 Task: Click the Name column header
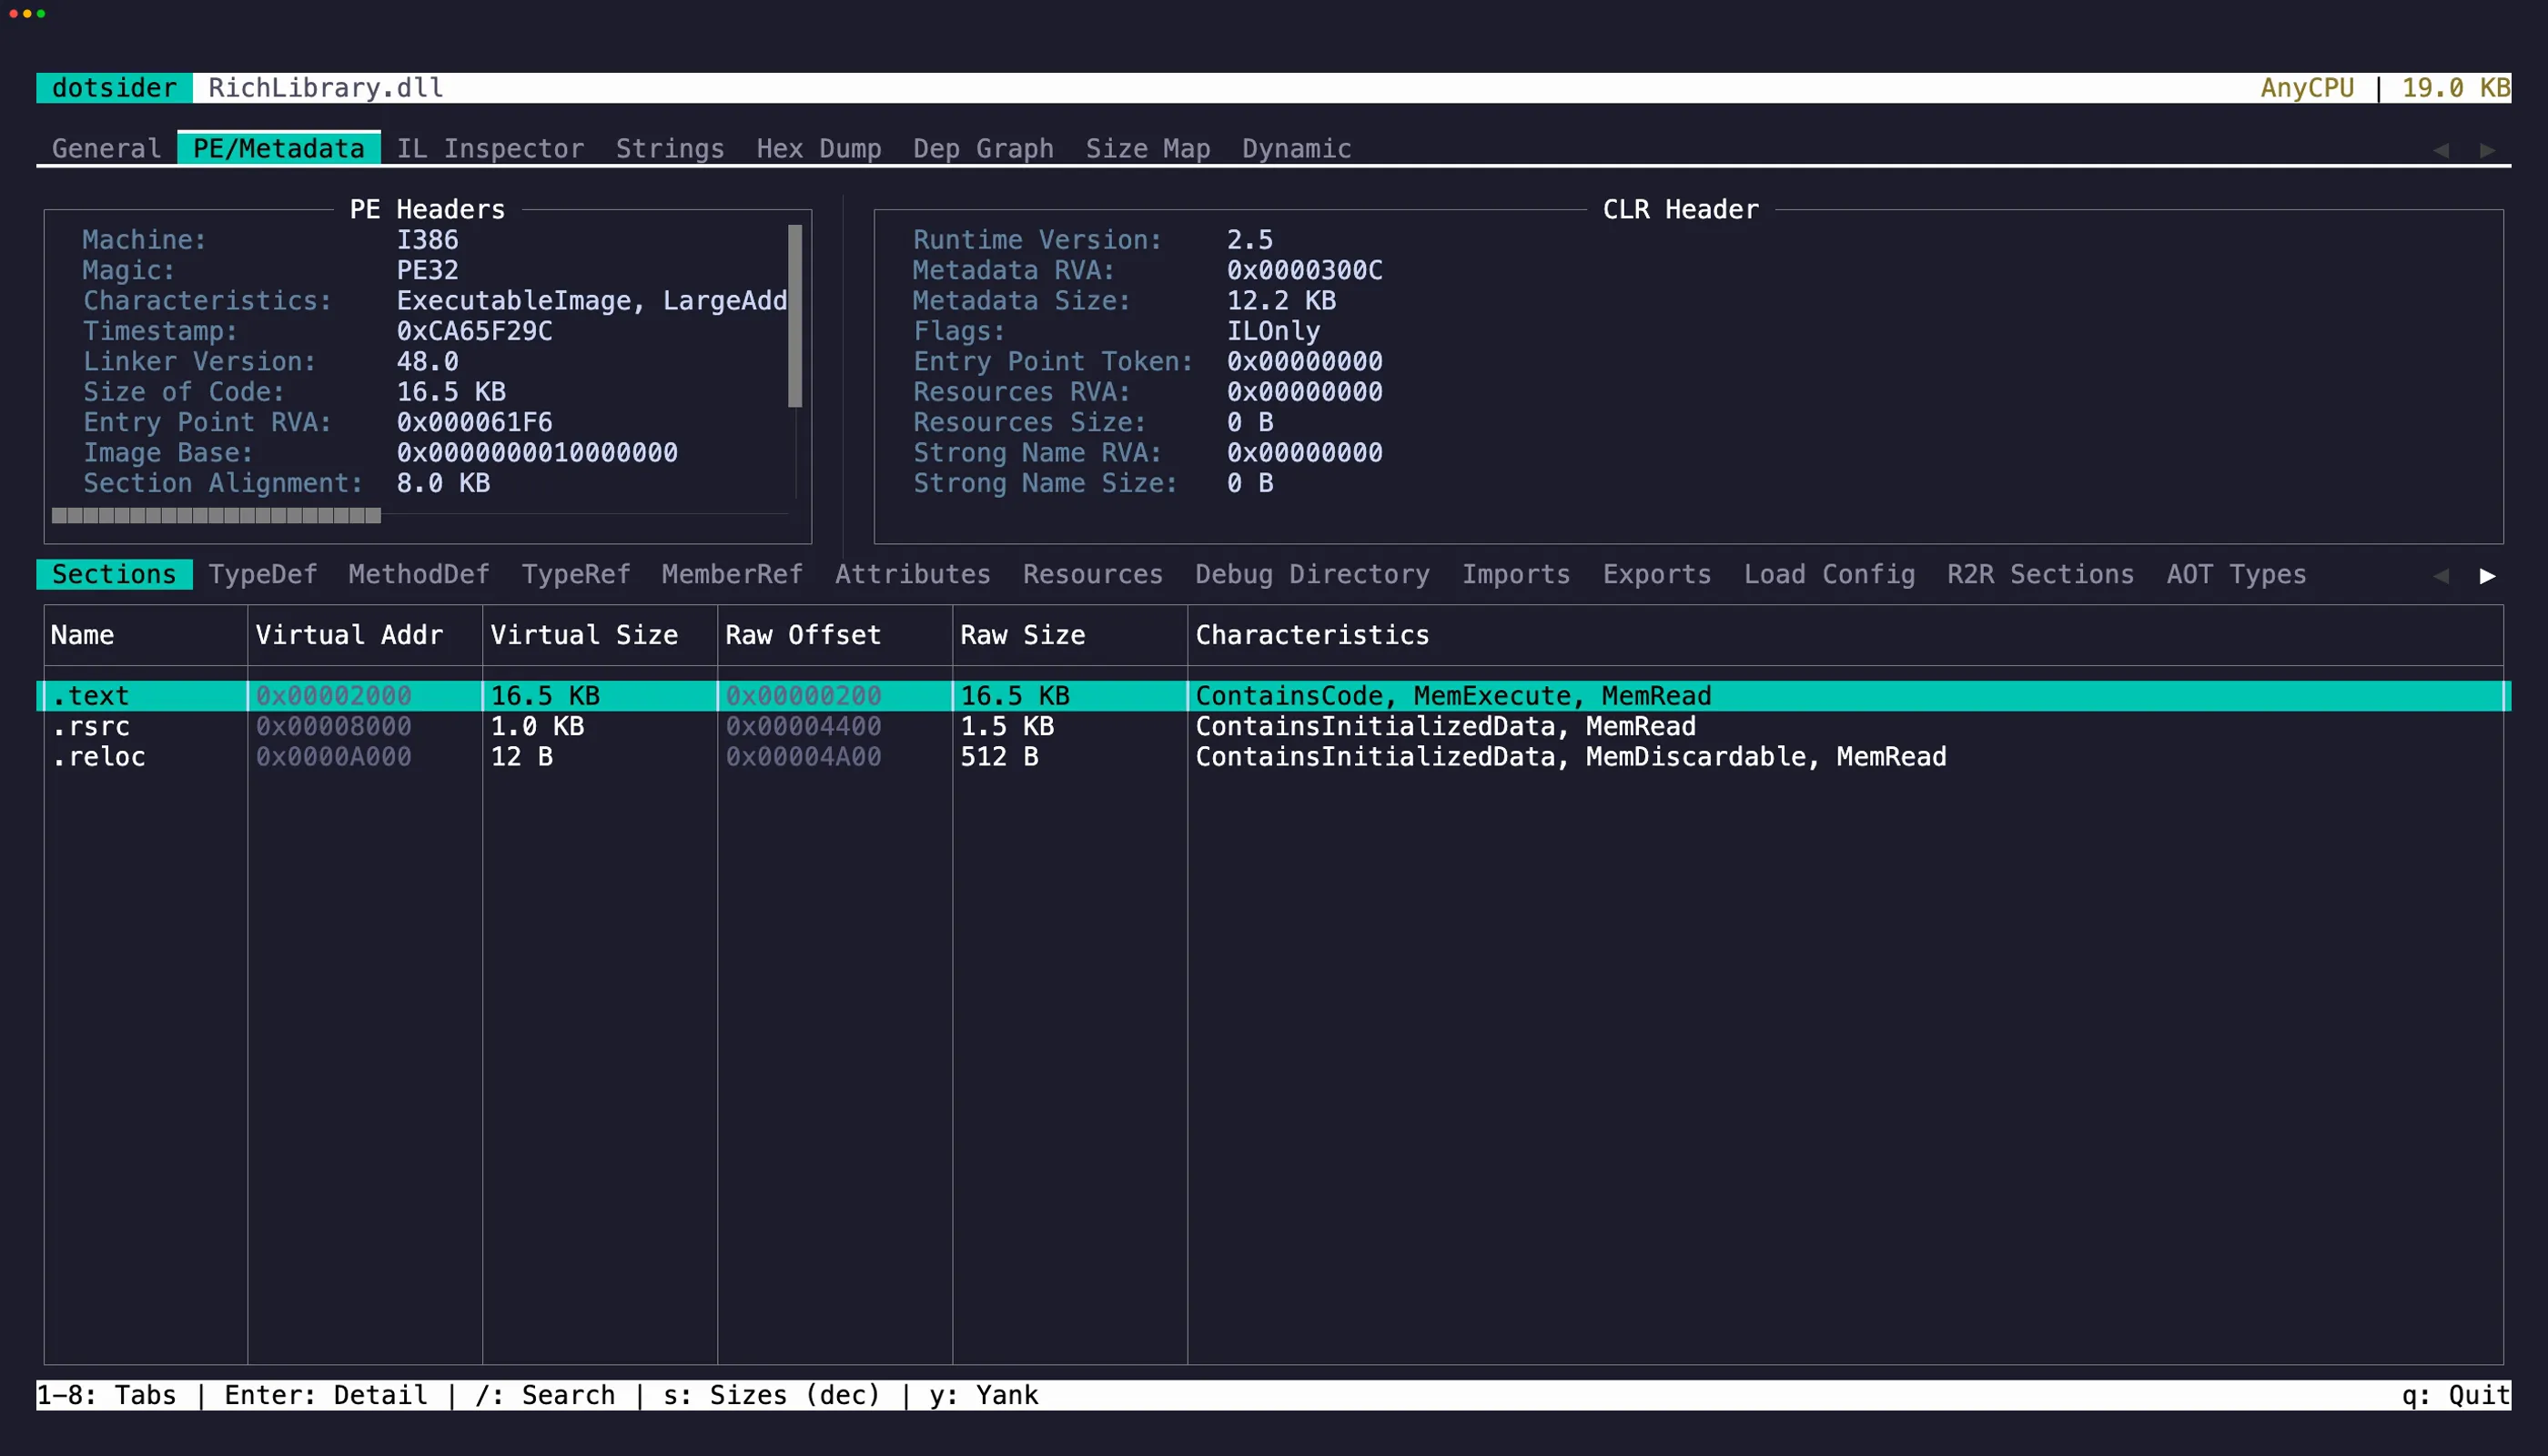[82, 636]
